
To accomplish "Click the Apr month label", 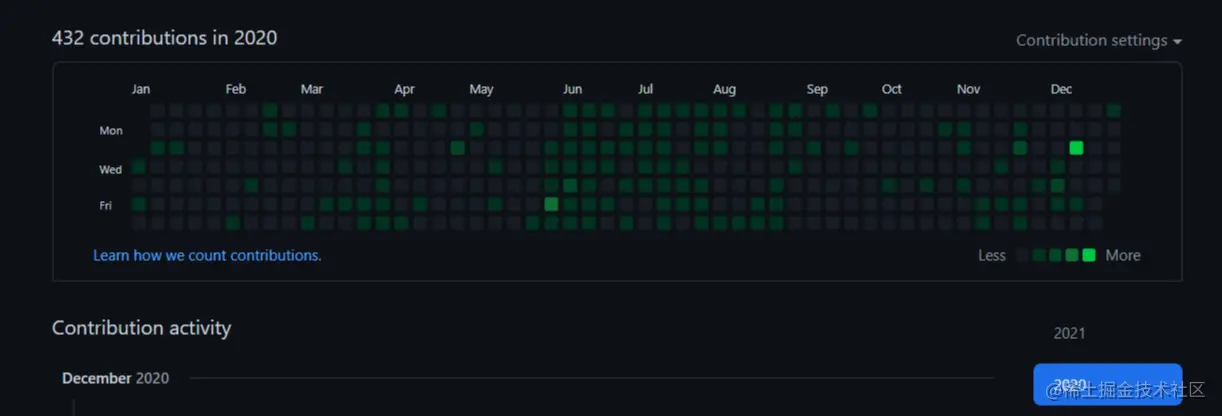I will coord(404,89).
